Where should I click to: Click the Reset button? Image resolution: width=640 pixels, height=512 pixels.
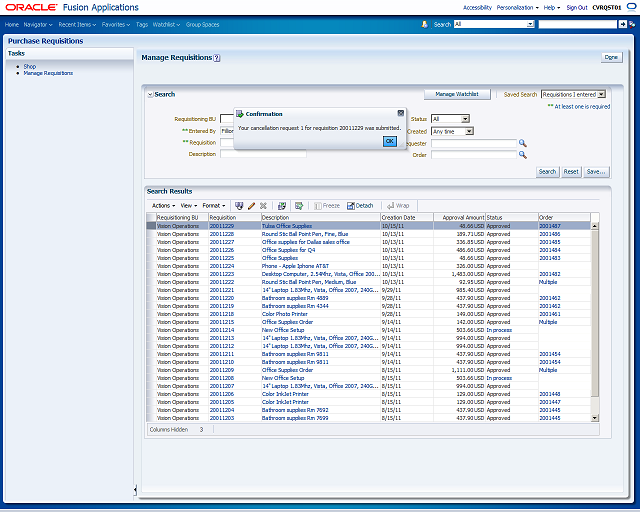click(571, 172)
